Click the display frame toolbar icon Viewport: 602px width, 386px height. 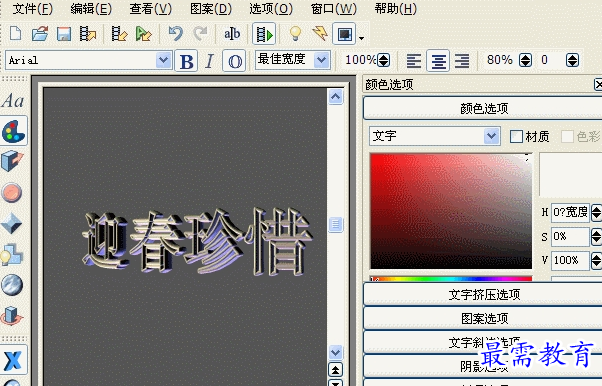click(x=344, y=34)
